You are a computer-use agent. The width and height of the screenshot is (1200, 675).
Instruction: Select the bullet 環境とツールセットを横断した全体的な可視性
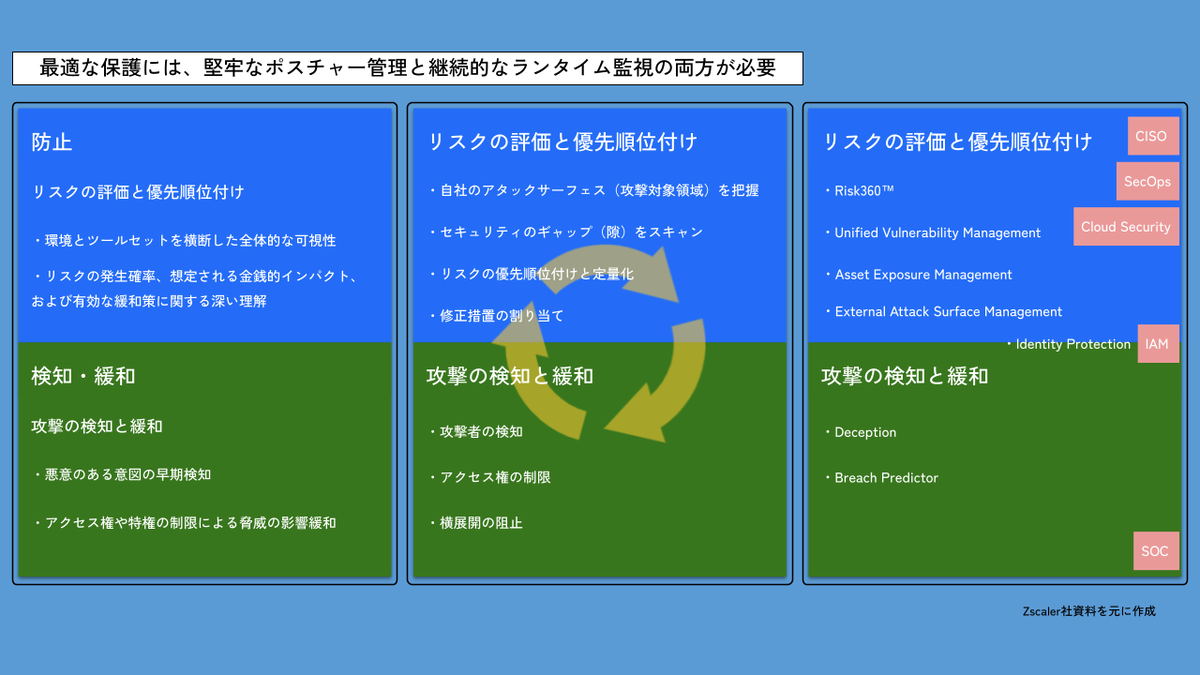[x=183, y=241]
